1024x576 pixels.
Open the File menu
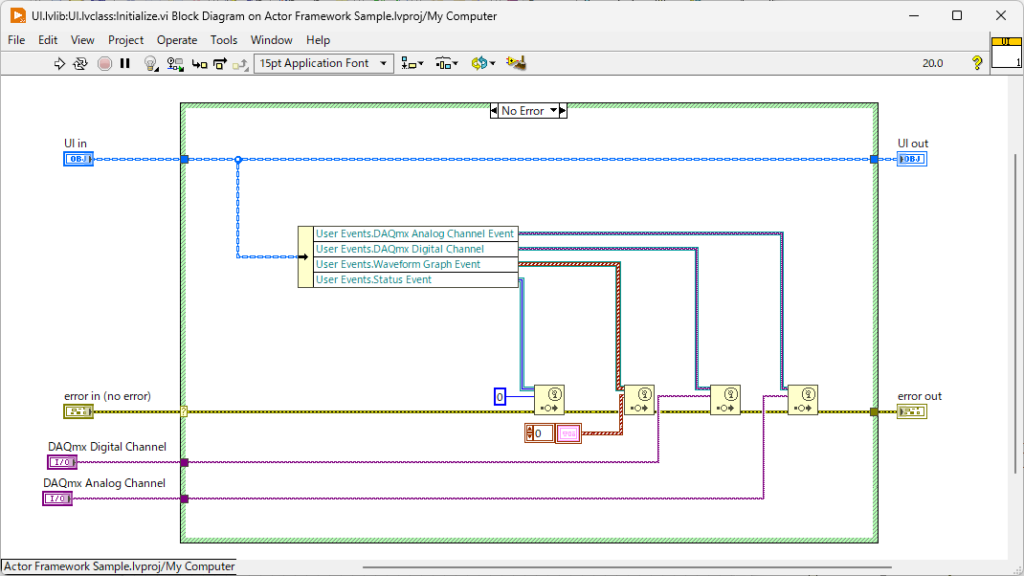pyautogui.click(x=16, y=40)
